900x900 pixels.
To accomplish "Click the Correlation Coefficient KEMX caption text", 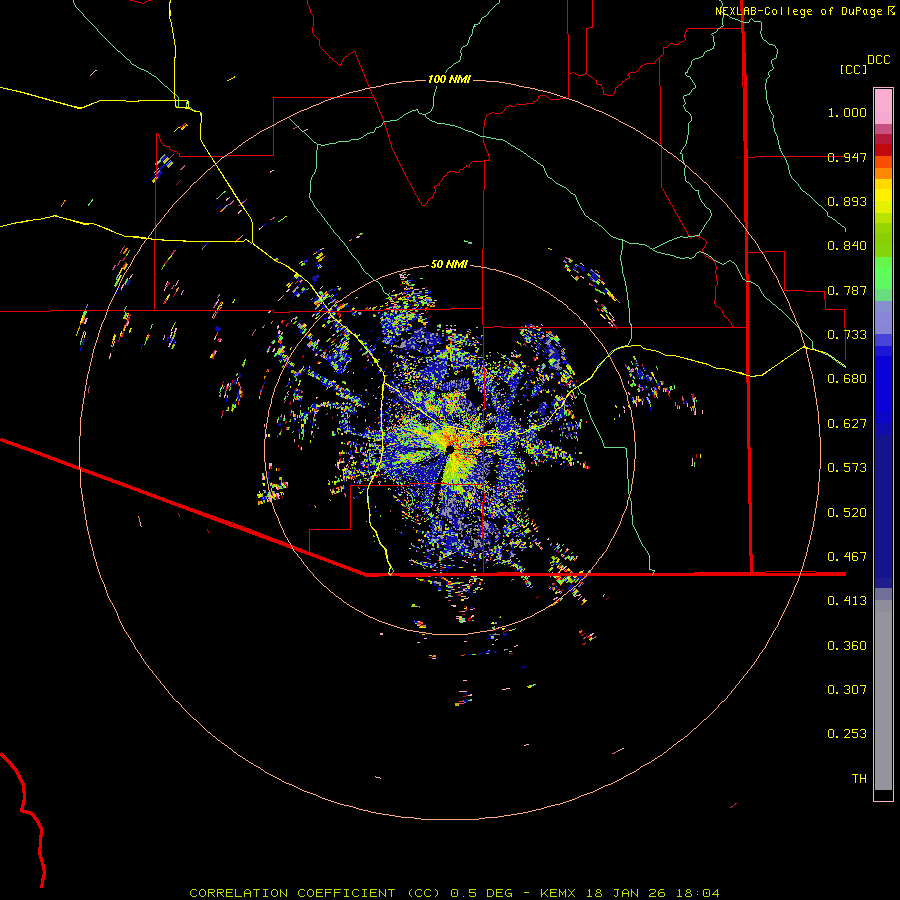I will [454, 893].
